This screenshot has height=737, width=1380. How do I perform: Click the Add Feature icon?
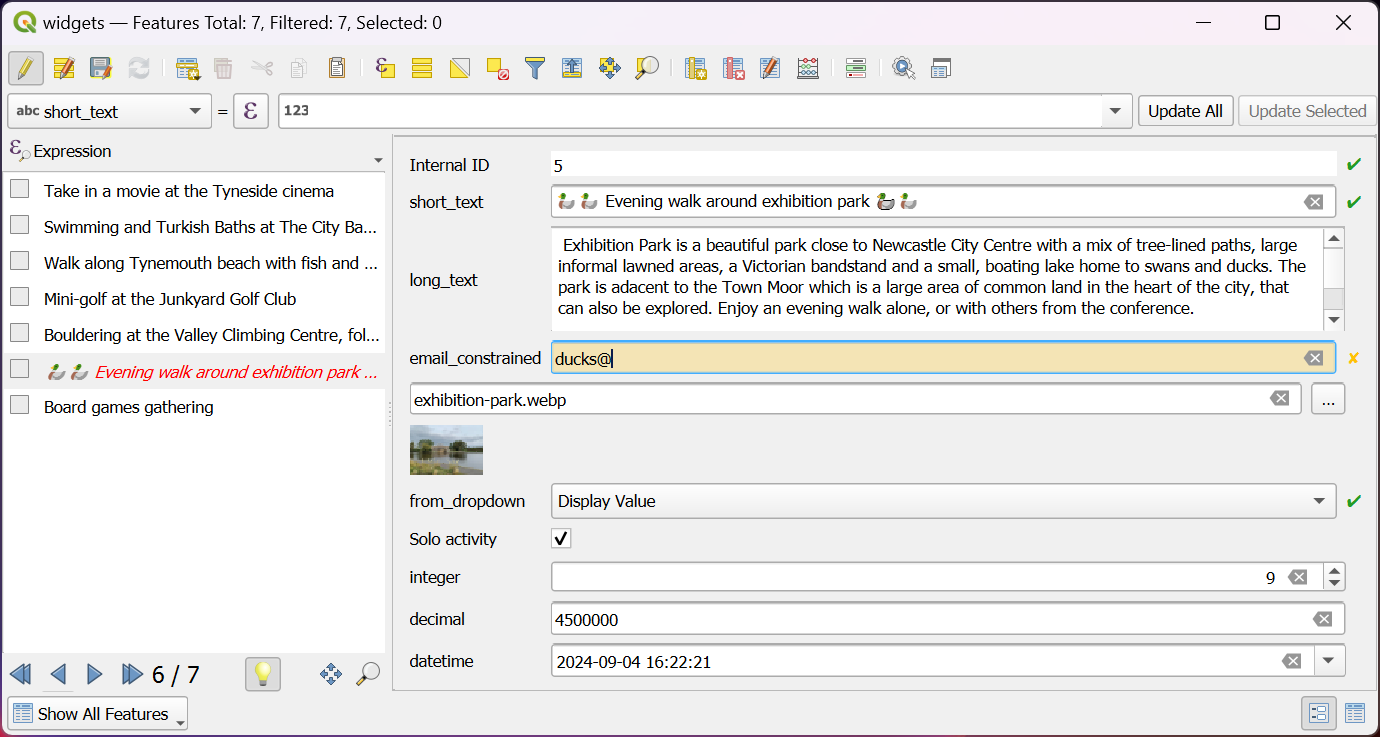coord(187,68)
